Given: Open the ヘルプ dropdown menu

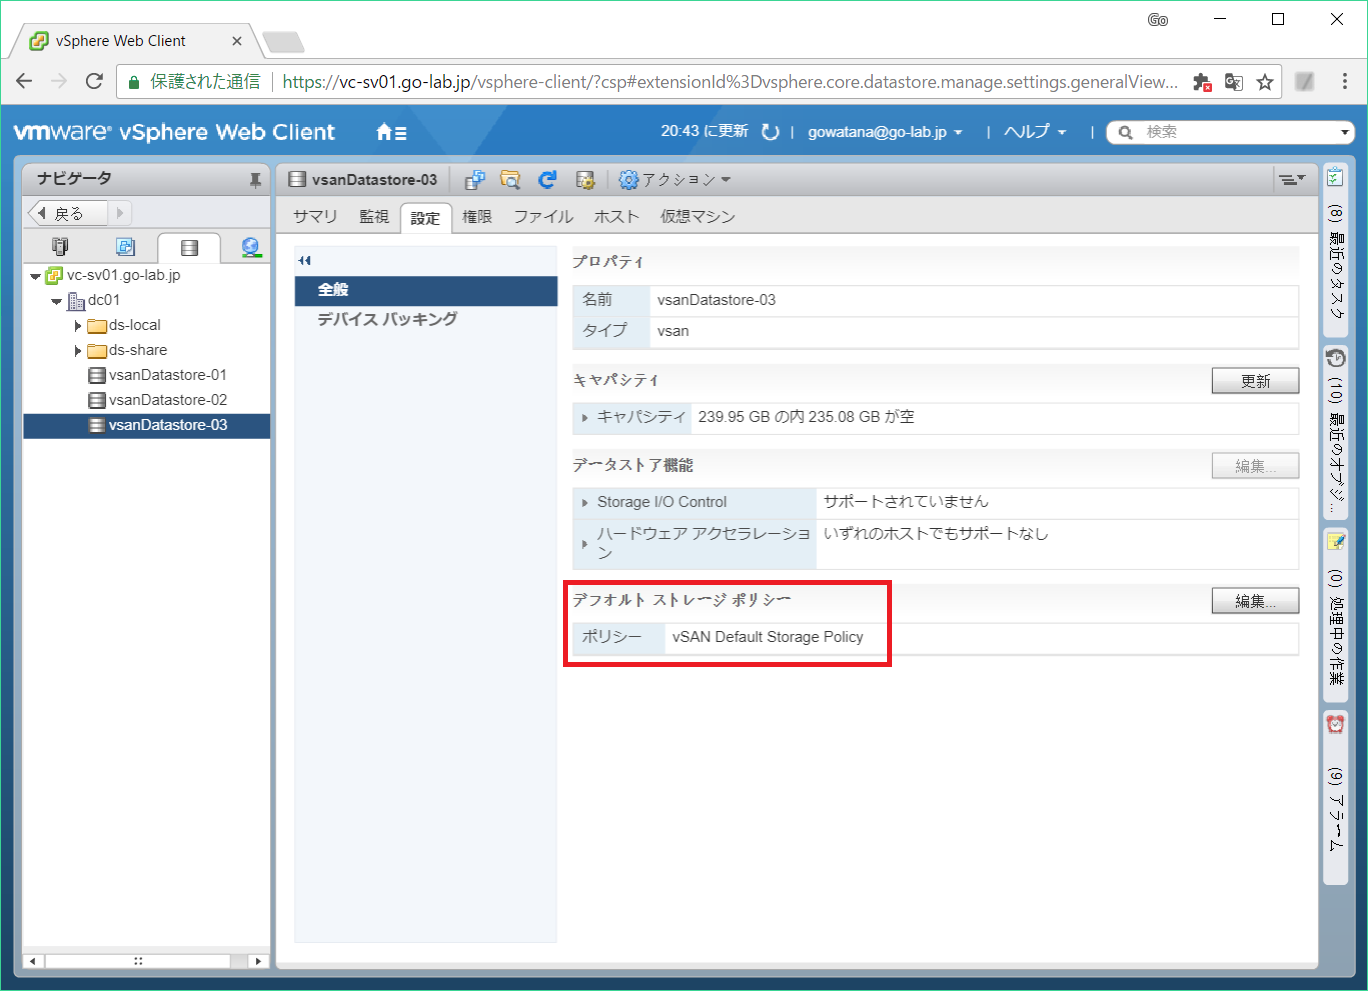Looking at the screenshot, I should 1035,132.
